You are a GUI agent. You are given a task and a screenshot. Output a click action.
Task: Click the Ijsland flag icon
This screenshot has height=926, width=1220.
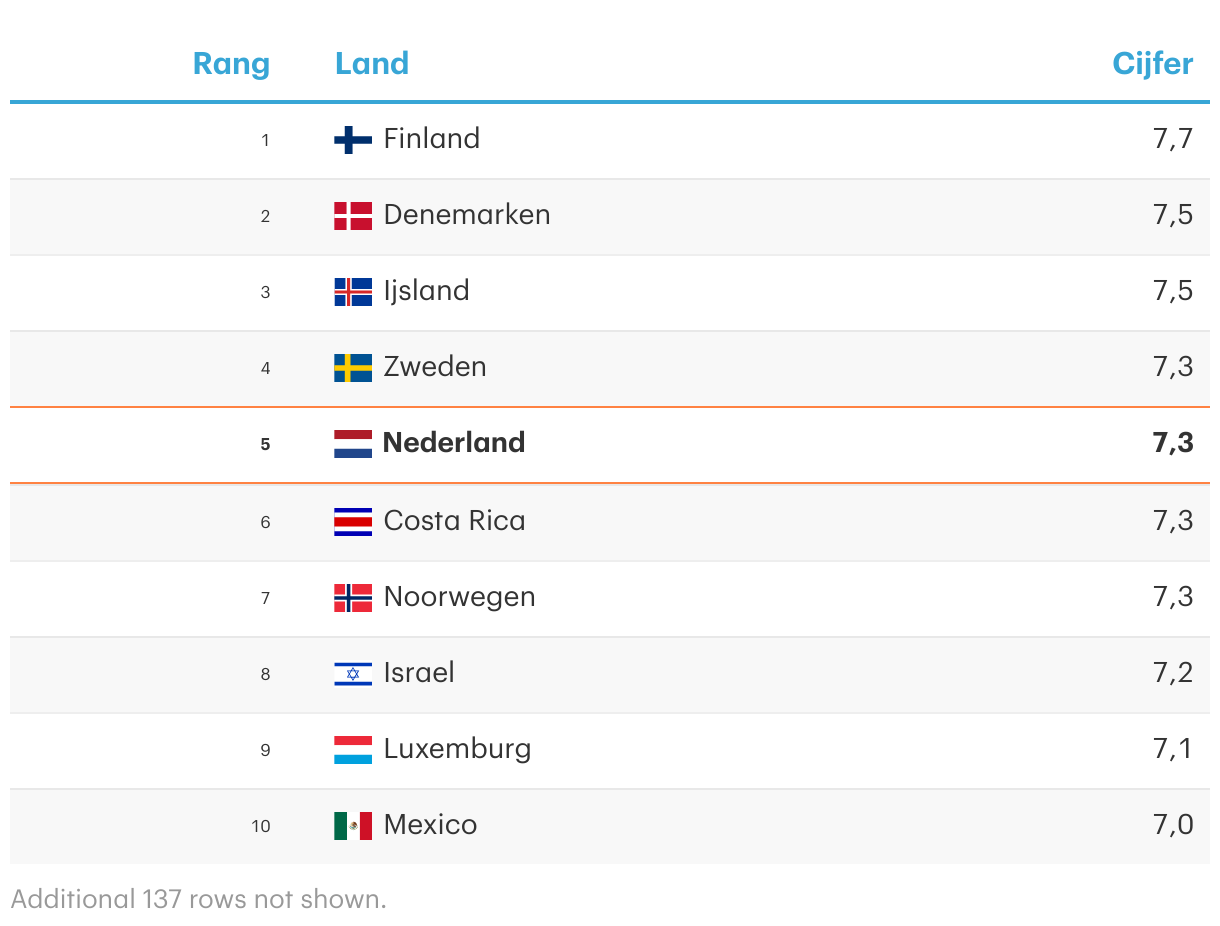click(x=352, y=292)
